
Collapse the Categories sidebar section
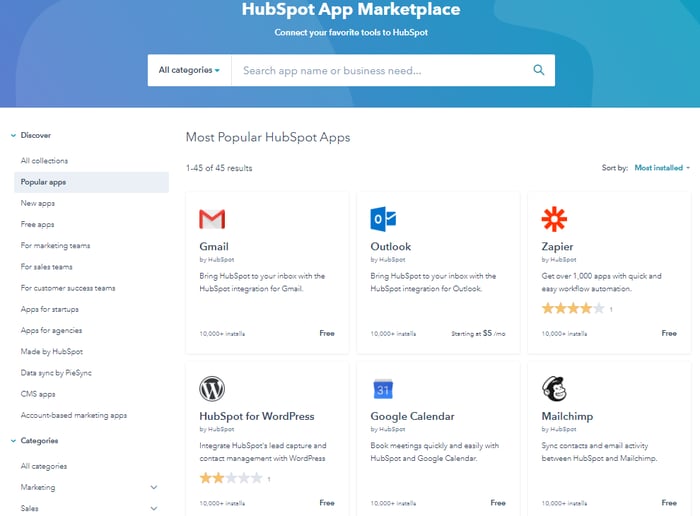13,441
